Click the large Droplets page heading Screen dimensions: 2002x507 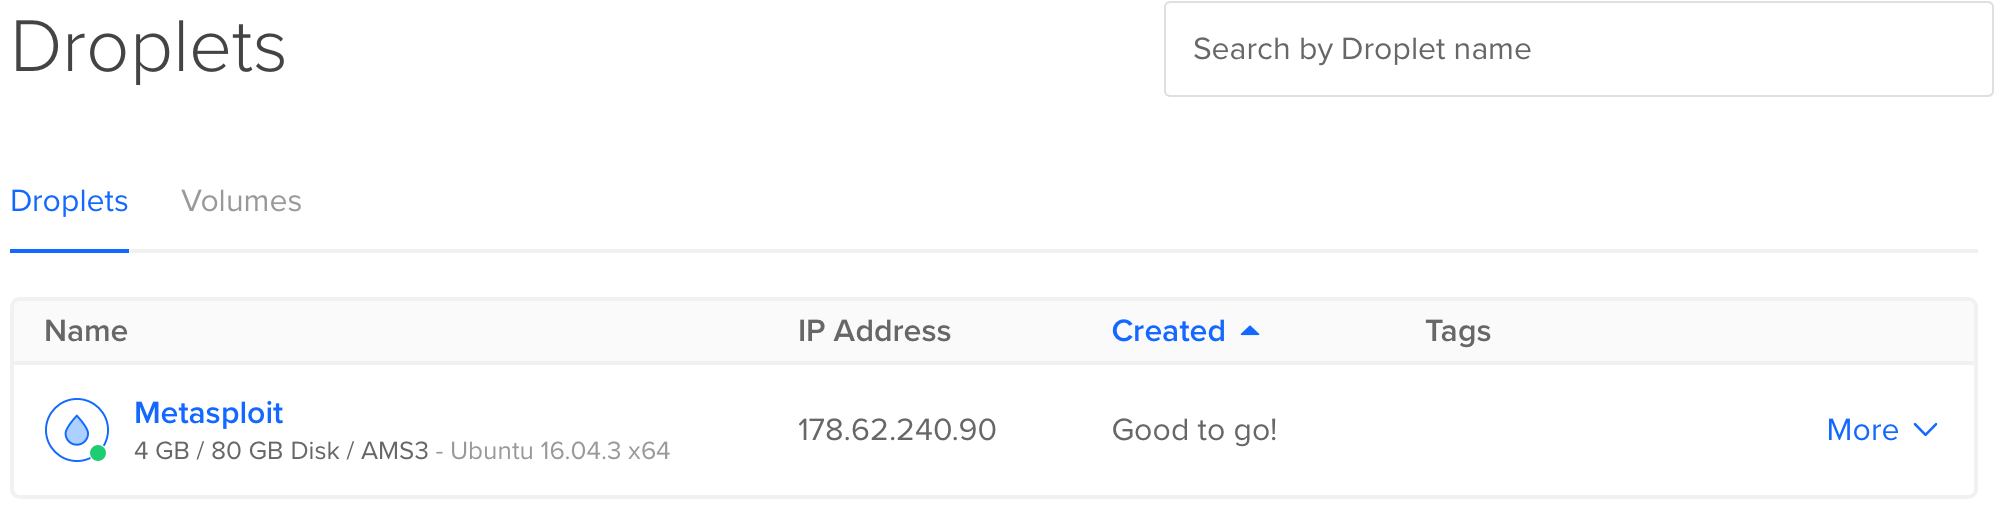(x=149, y=49)
